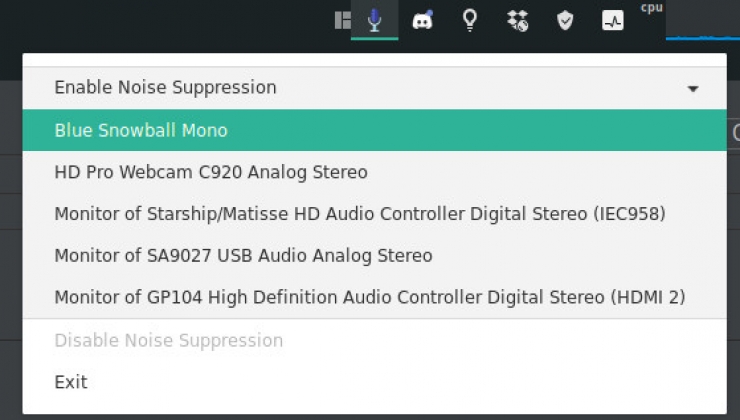Screen dimensions: 740x420
Task: Exit the noise suppression tray app
Action: pos(374,382)
